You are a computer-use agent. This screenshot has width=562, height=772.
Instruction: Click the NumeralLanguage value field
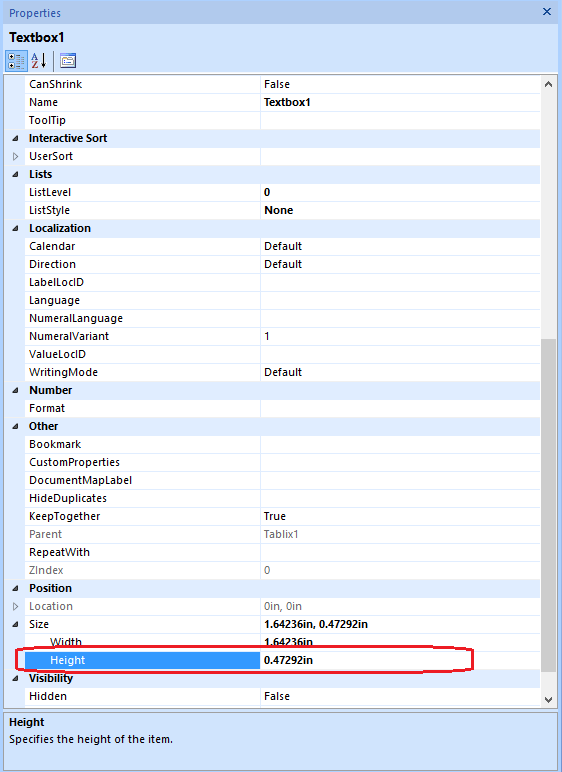click(400, 319)
